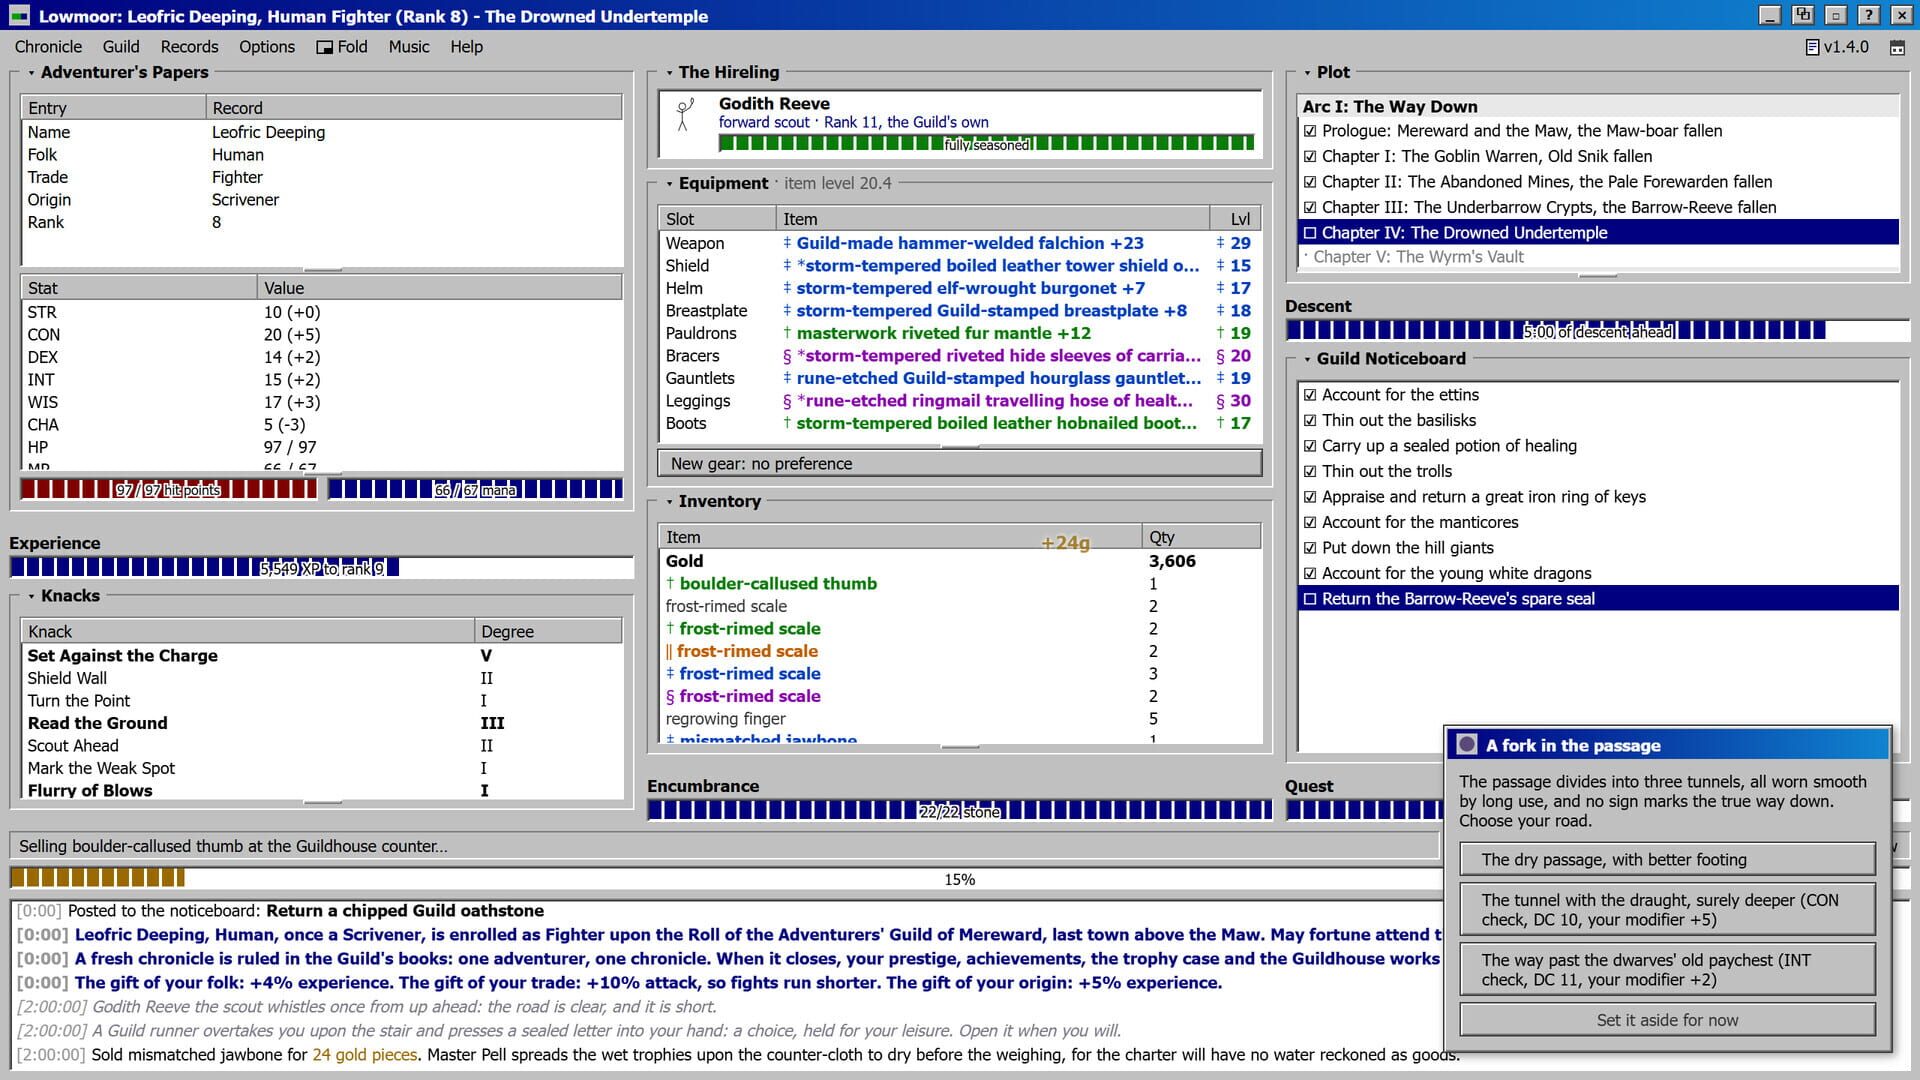Image resolution: width=1920 pixels, height=1080 pixels.
Task: Collapse the Hireling panel
Action: (x=669, y=73)
